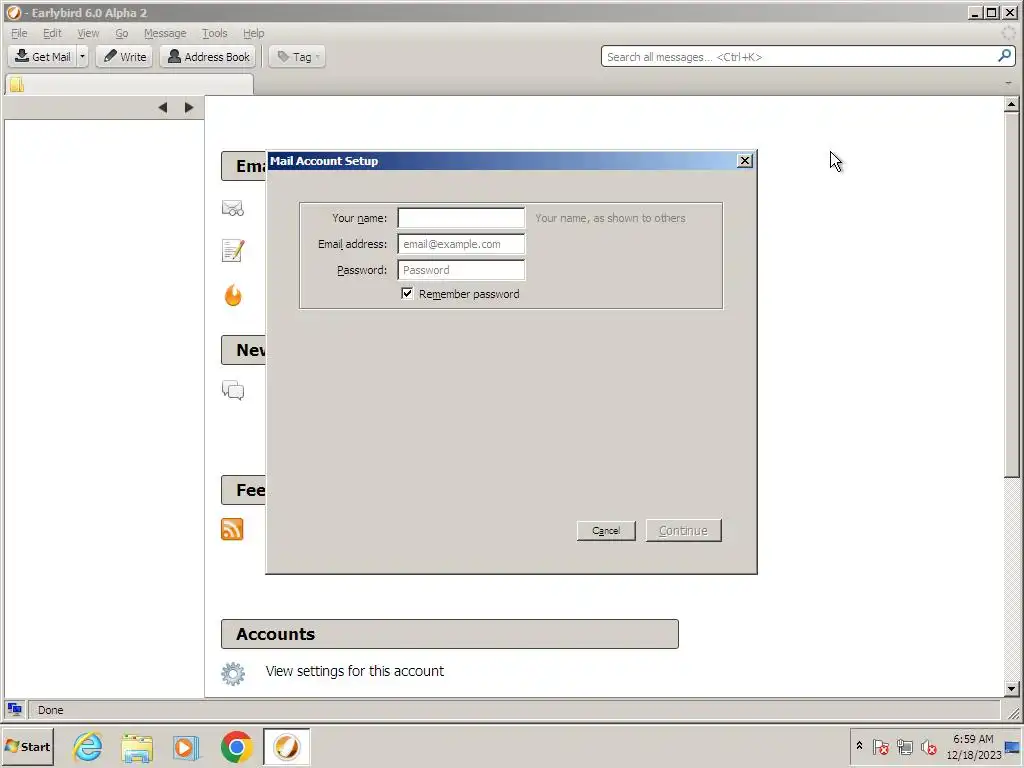The width and height of the screenshot is (1024, 768).
Task: Open the Windows Start menu
Action: (28, 746)
